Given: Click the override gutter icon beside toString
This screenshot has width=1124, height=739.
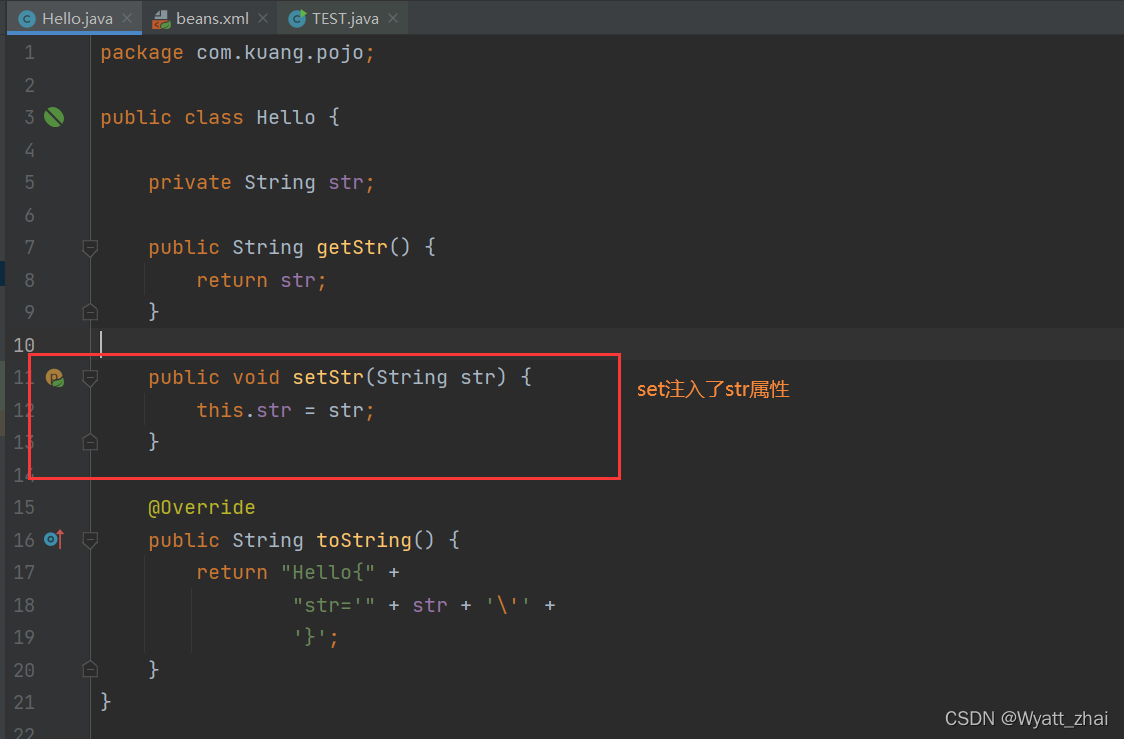Looking at the screenshot, I should (x=54, y=539).
